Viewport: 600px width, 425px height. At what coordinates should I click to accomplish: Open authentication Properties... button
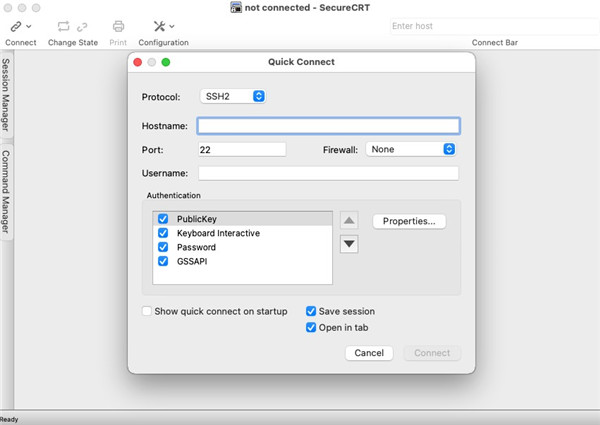click(x=409, y=221)
